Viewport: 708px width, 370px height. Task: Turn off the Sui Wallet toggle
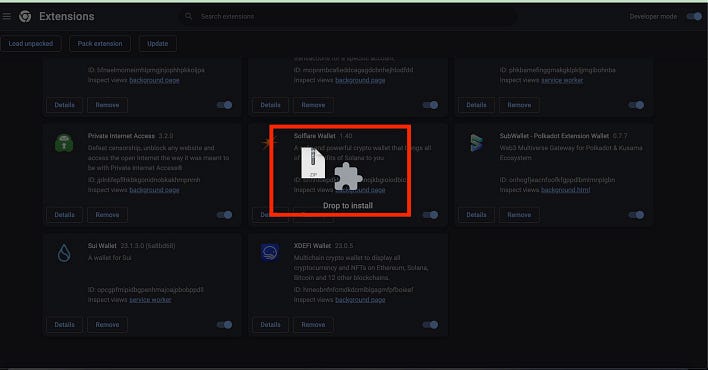(x=224, y=324)
